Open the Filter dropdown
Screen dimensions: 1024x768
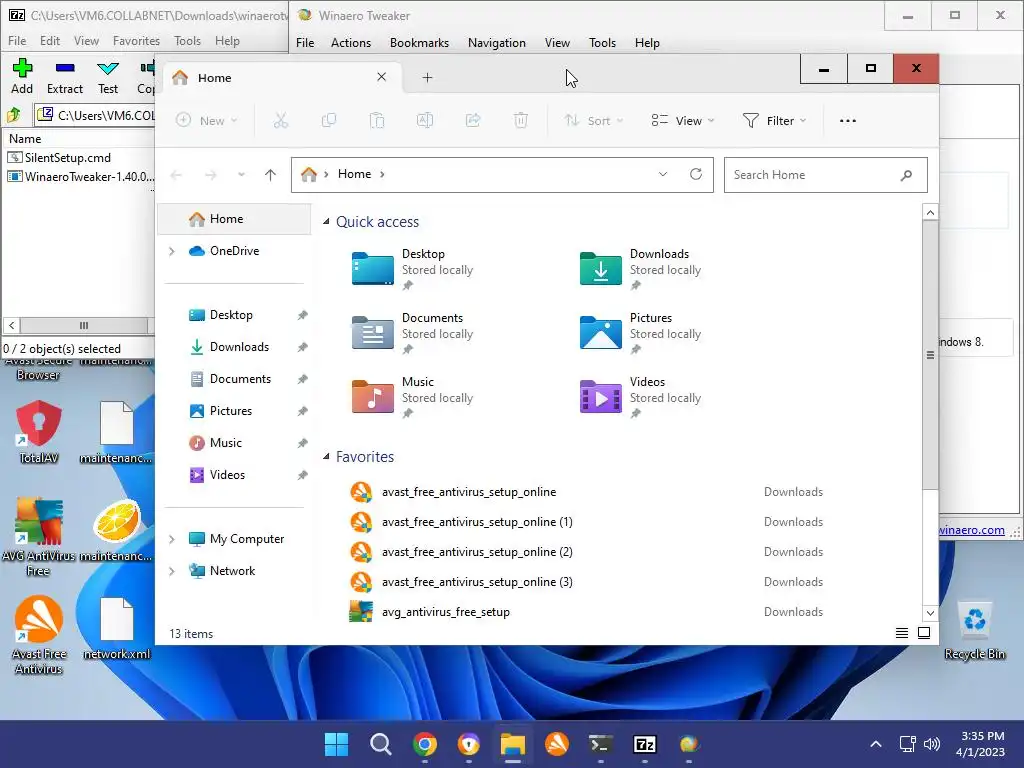(775, 121)
